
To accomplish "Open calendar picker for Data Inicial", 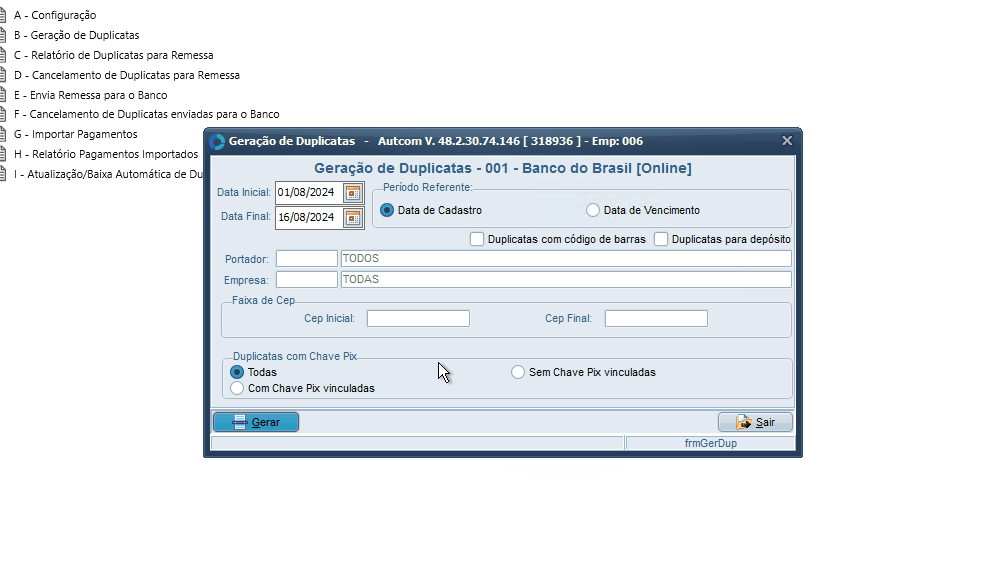I will [x=353, y=193].
